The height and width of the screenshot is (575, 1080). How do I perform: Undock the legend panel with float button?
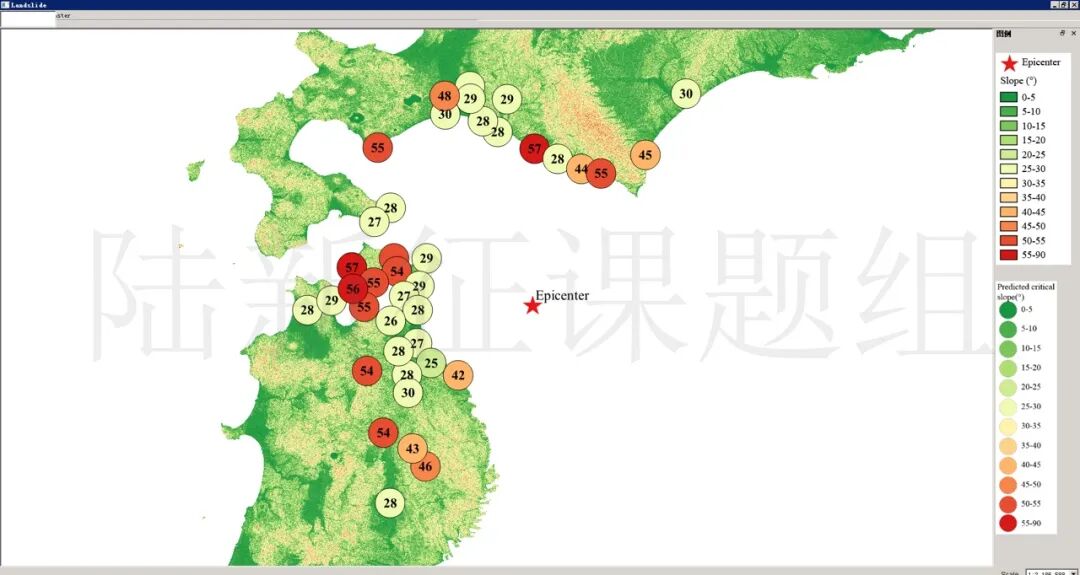tap(1063, 33)
